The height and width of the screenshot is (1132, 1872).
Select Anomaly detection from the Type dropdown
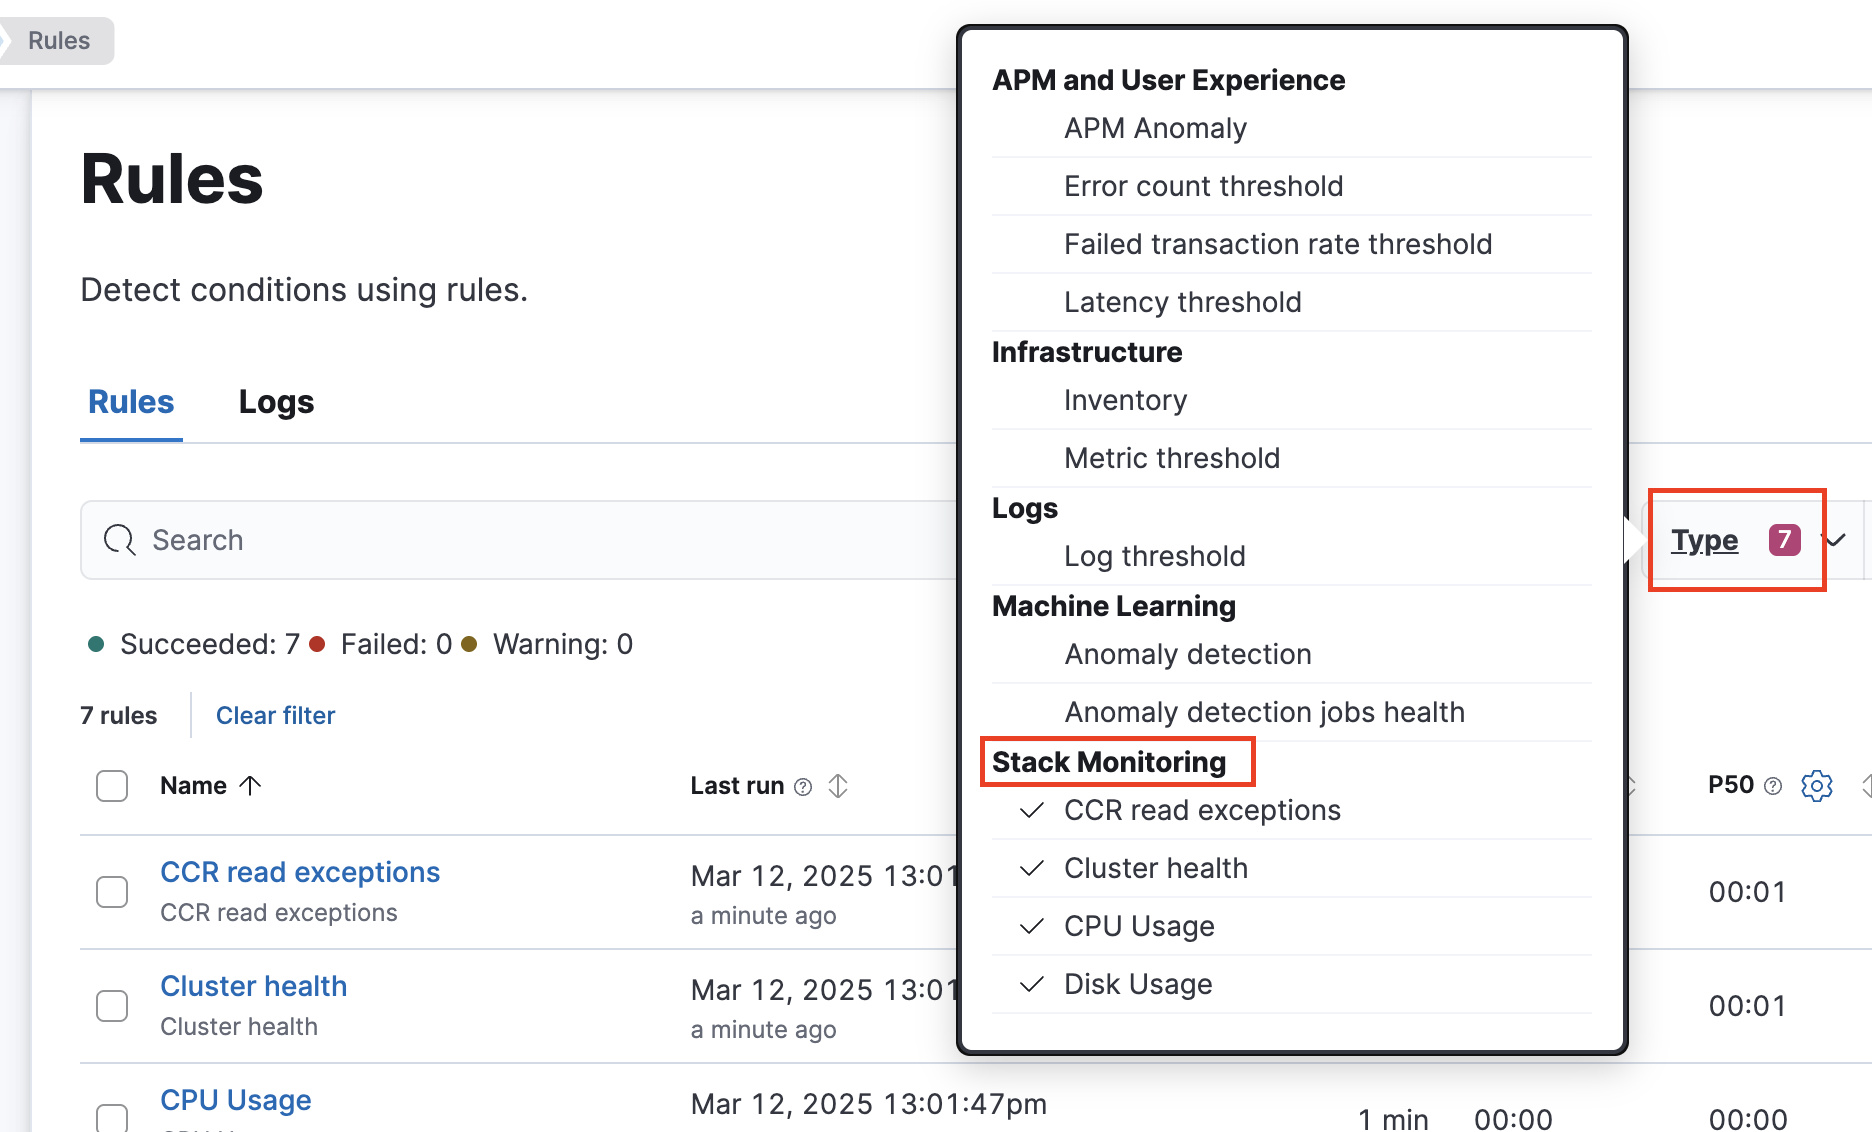1187,654
